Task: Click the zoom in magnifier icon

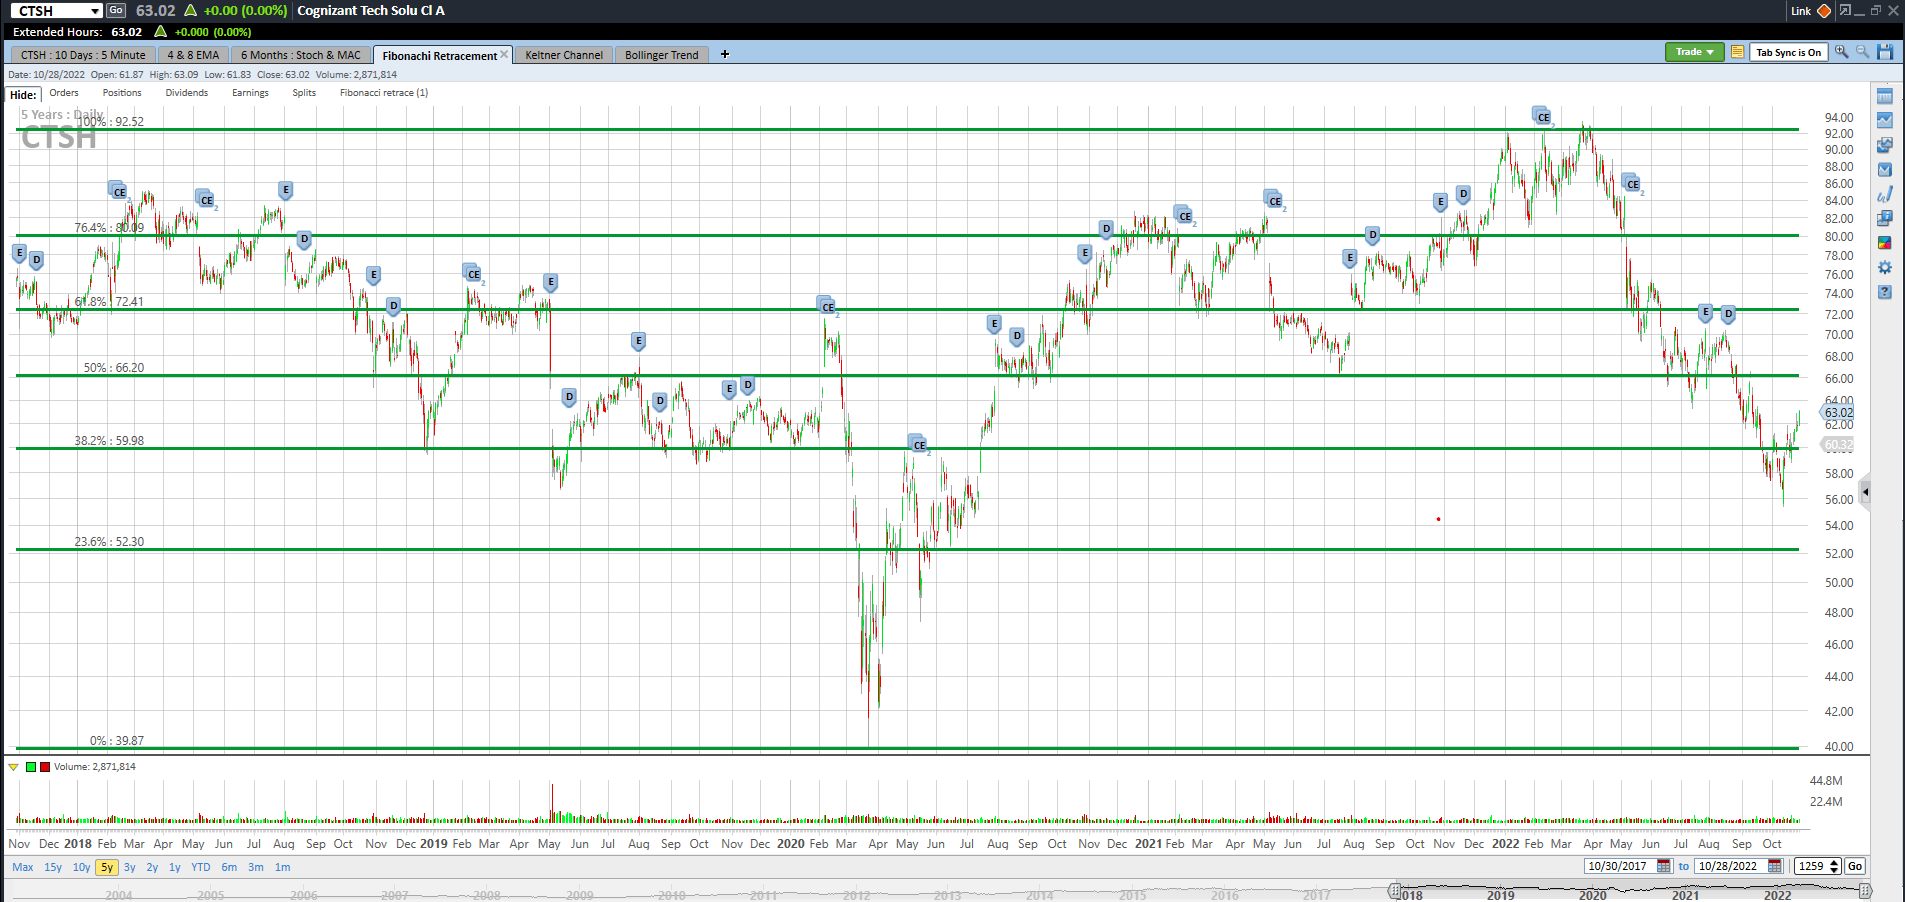Action: [x=1841, y=52]
